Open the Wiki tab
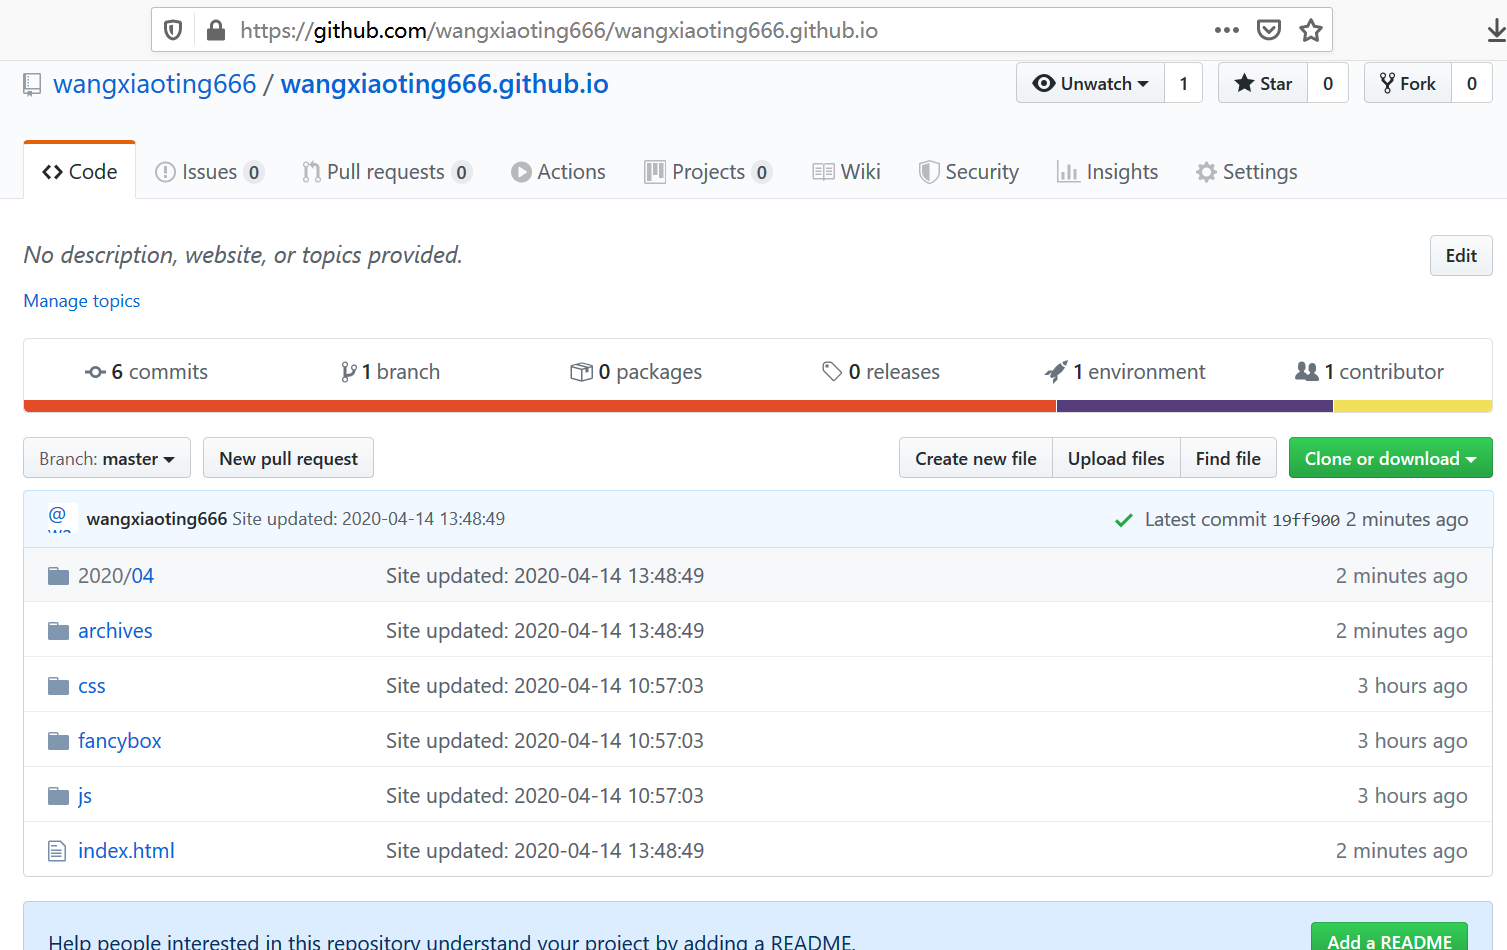This screenshot has height=950, width=1507. pyautogui.click(x=846, y=172)
